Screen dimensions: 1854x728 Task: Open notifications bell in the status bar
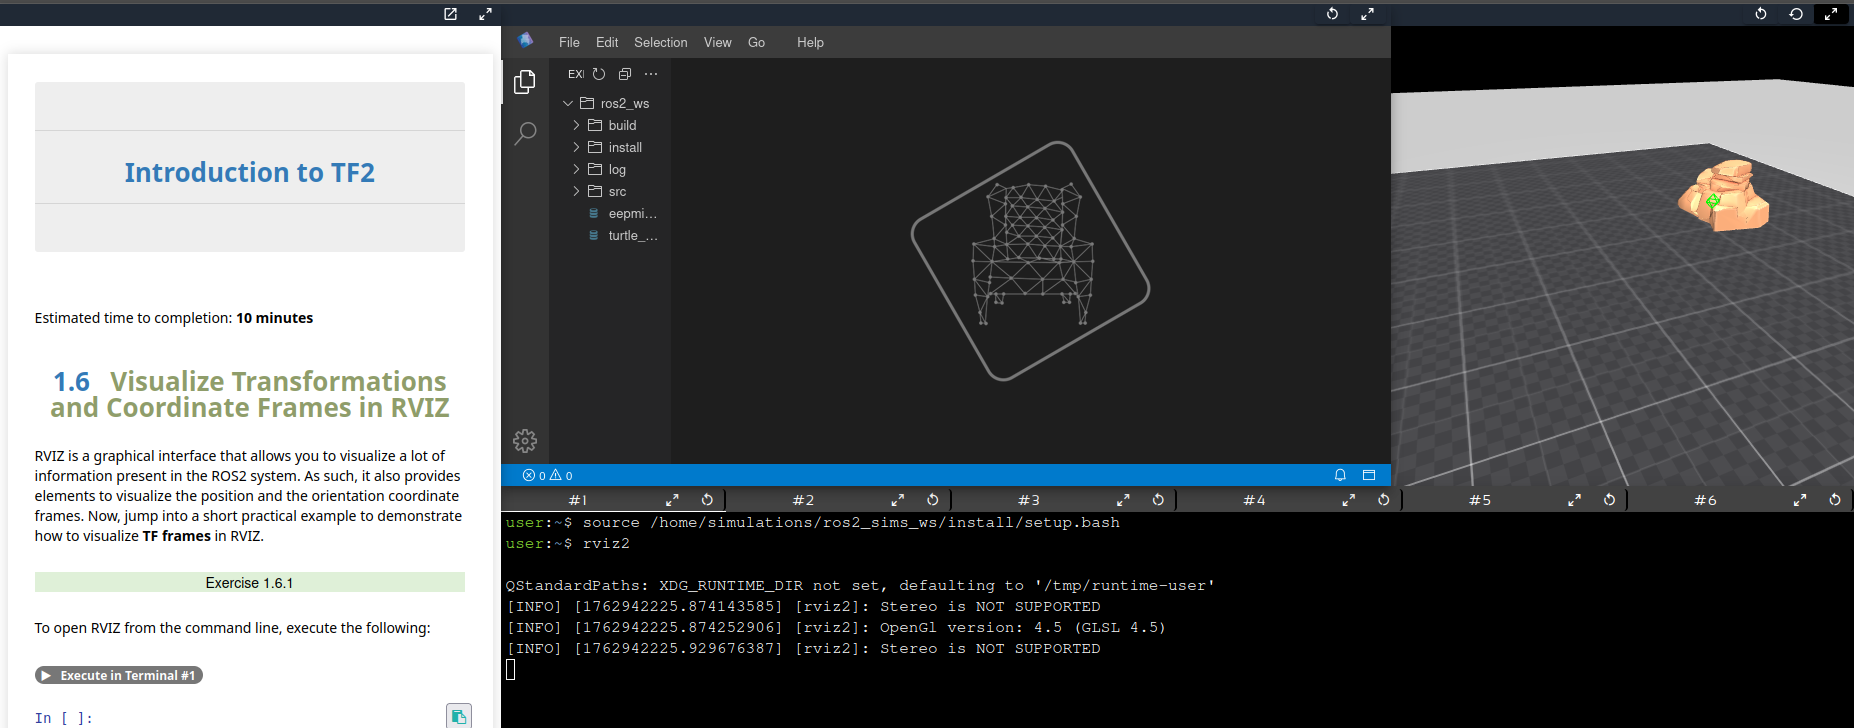click(x=1340, y=475)
